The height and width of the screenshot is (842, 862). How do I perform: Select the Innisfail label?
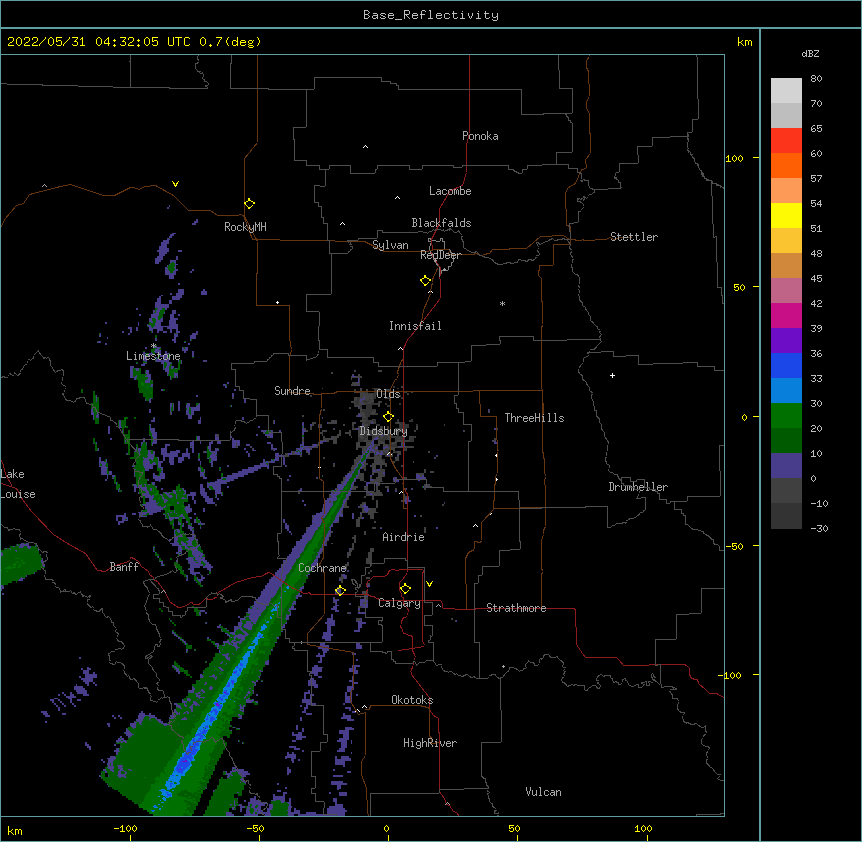click(415, 326)
